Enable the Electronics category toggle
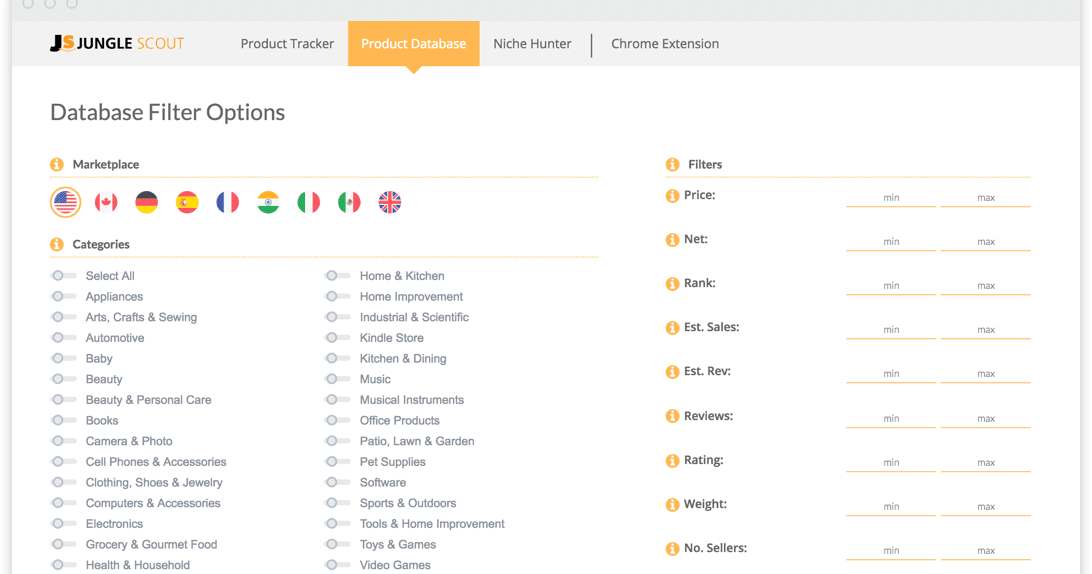This screenshot has width=1092, height=574. coord(64,524)
